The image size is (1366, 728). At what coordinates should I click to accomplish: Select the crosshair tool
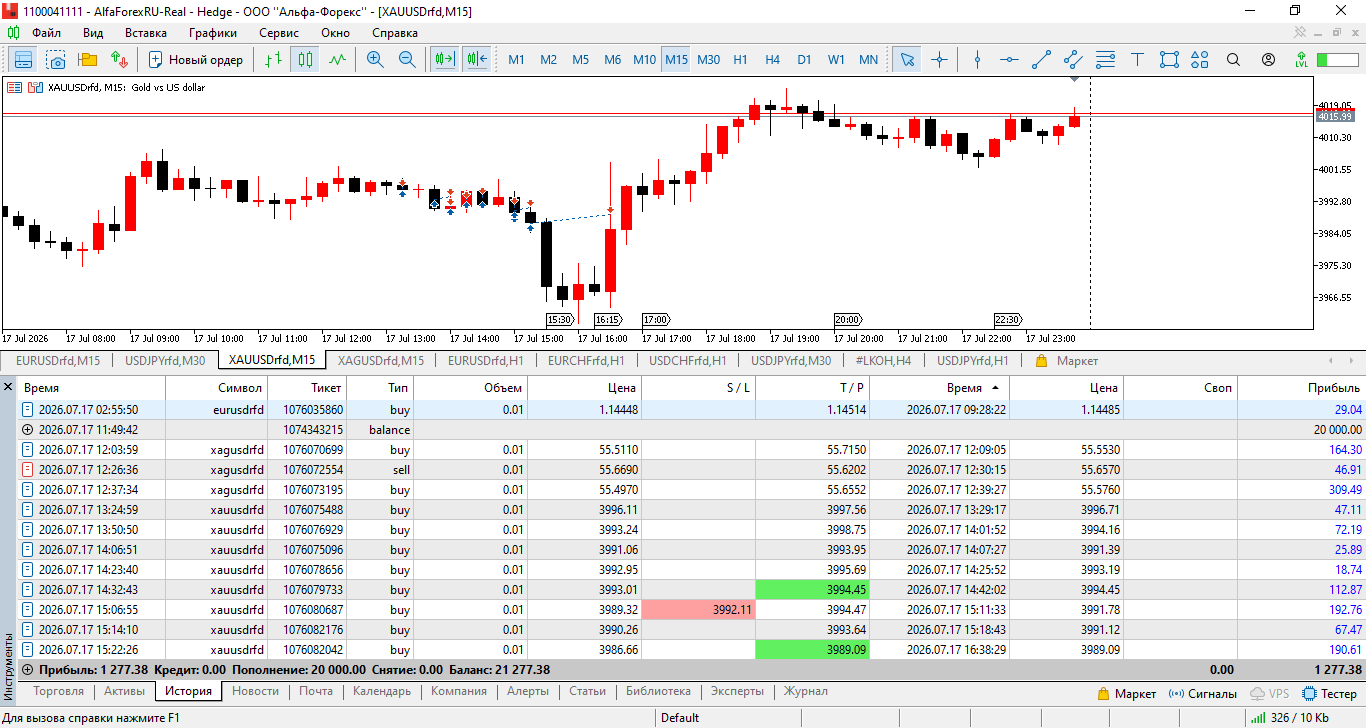(939, 60)
